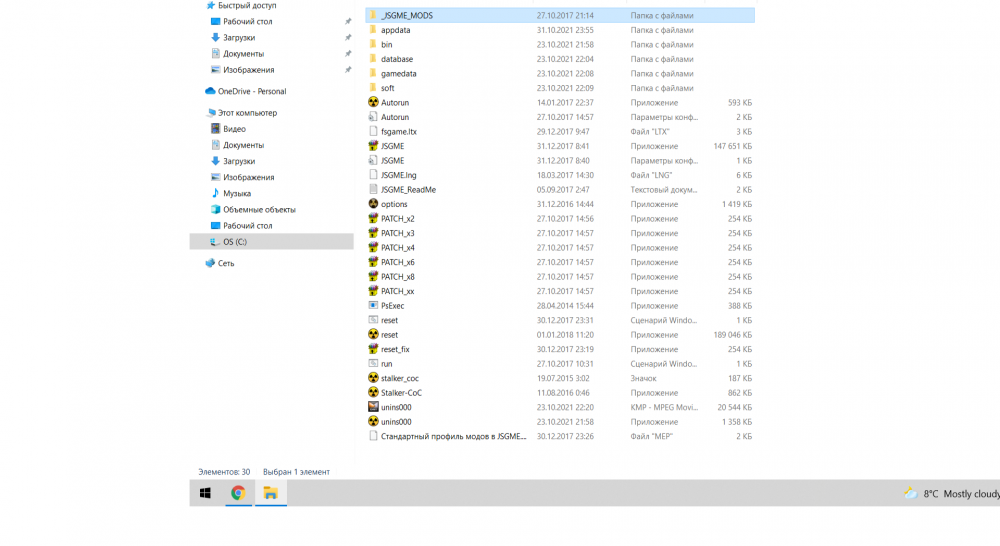This screenshot has width=1000, height=546.
Task: Select the reset_fix application icon
Action: click(373, 349)
